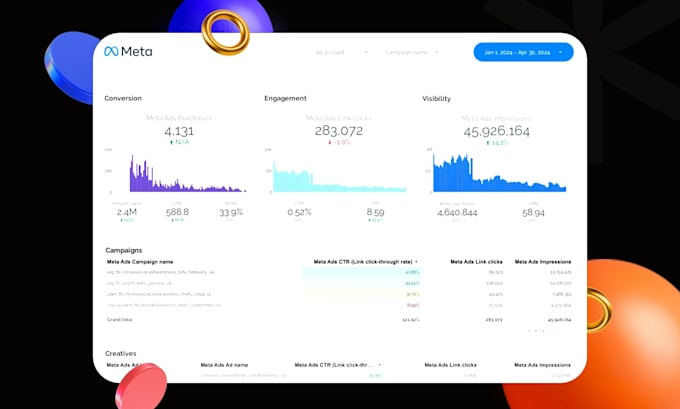Sort Campaigns table by Meta Ads Impressions
The height and width of the screenshot is (409, 680).
pyautogui.click(x=543, y=262)
